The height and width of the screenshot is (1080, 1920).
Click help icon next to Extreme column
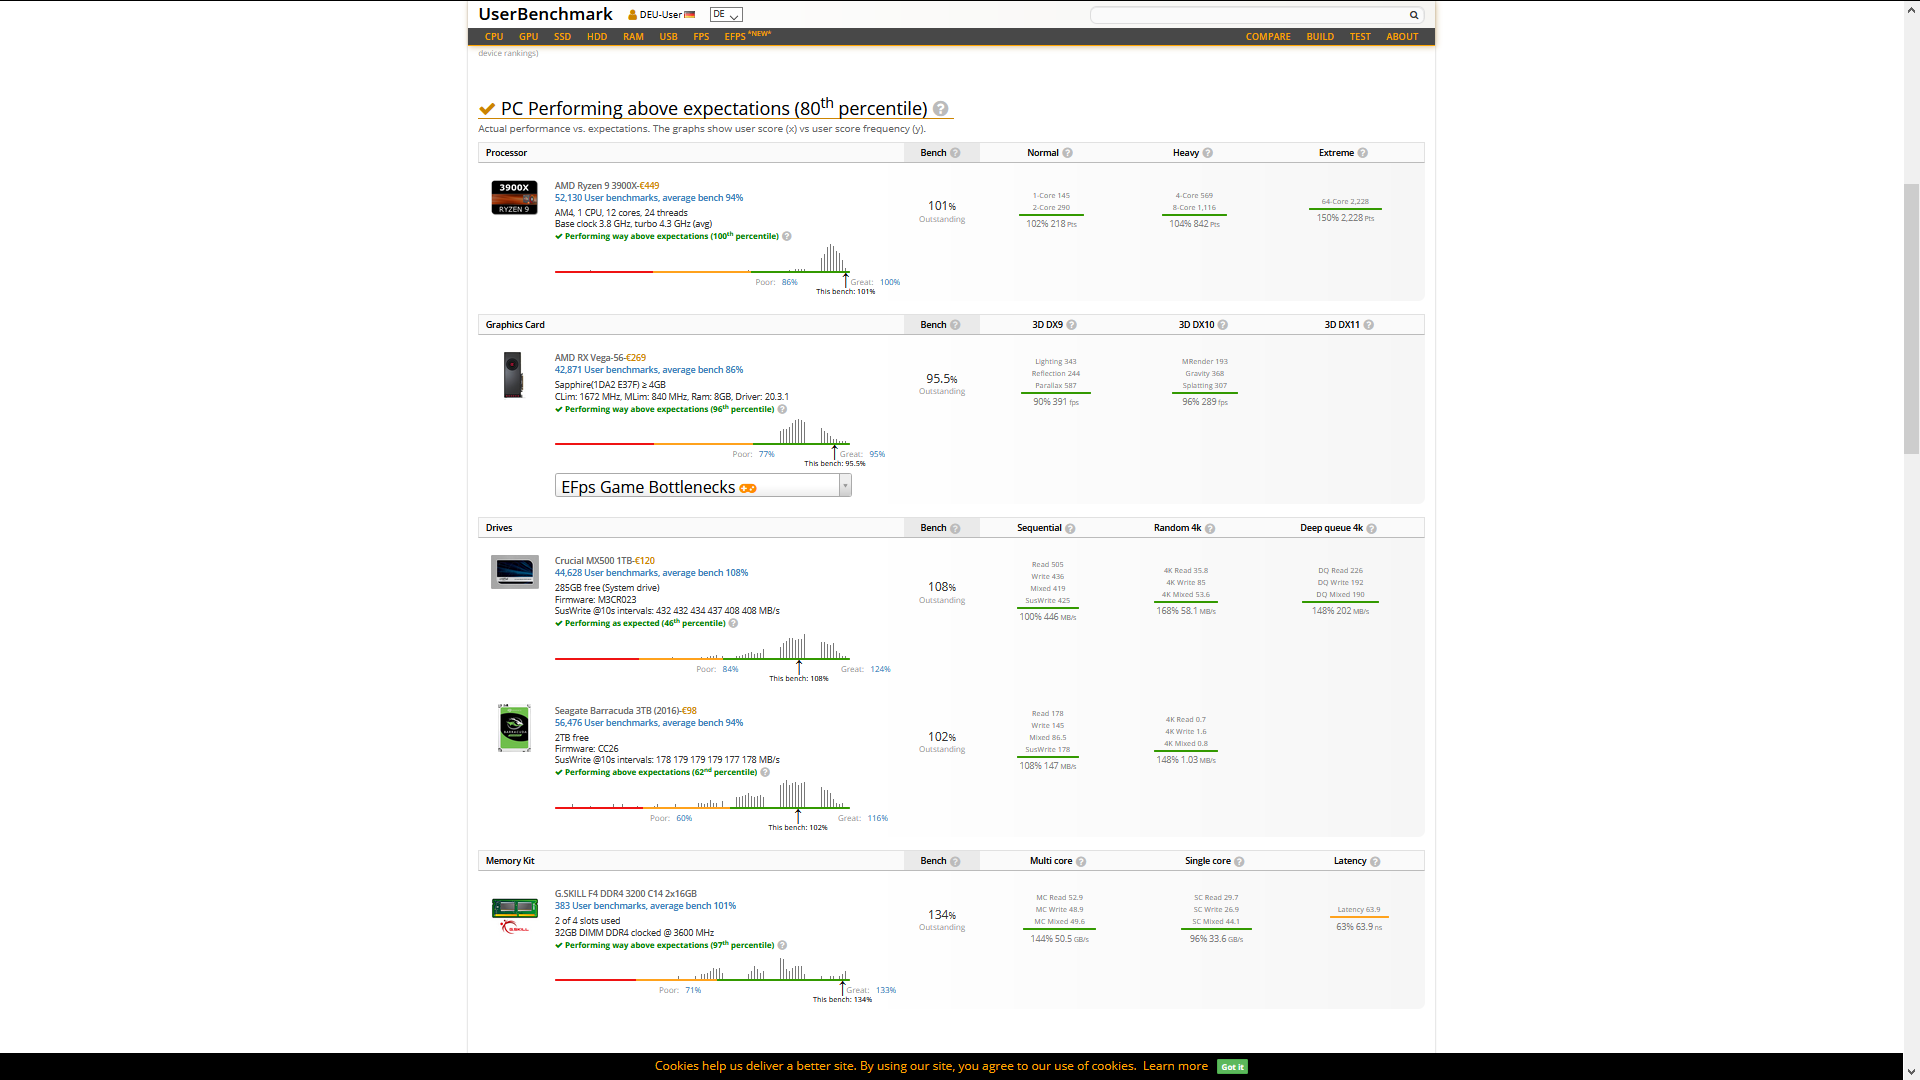pyautogui.click(x=1362, y=153)
